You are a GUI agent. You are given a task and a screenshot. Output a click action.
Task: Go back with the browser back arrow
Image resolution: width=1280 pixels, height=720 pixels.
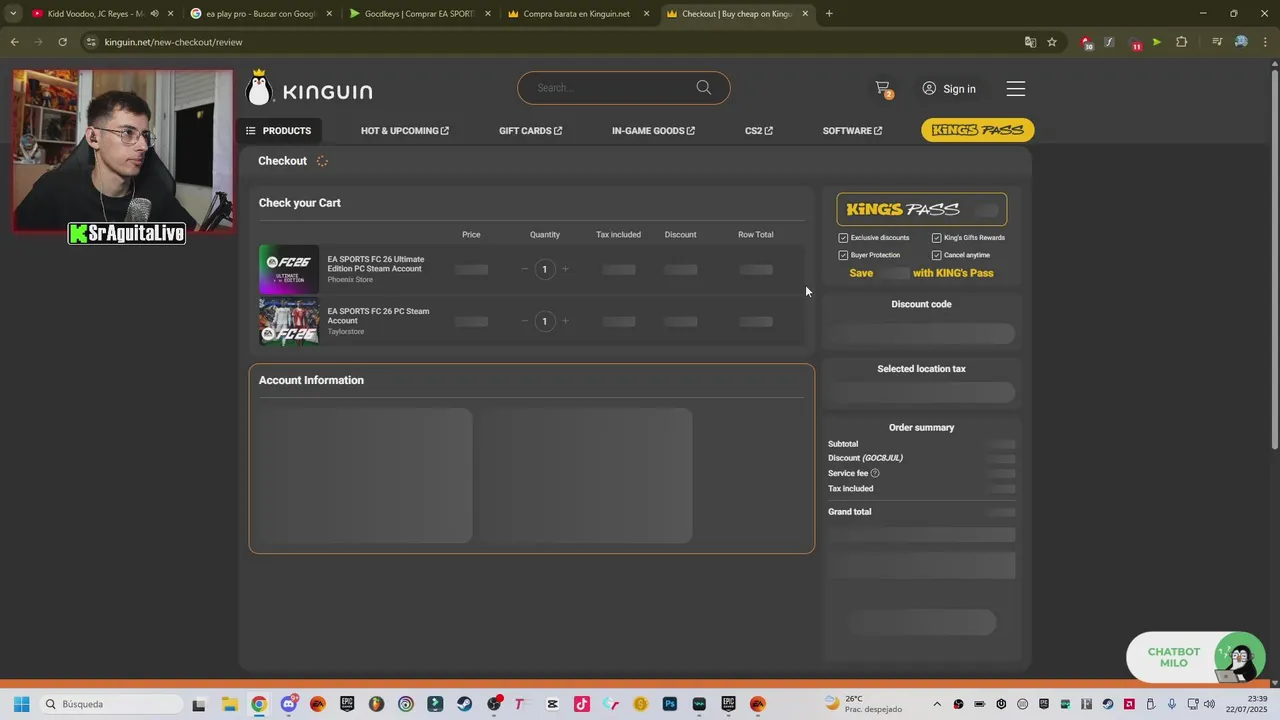[14, 42]
